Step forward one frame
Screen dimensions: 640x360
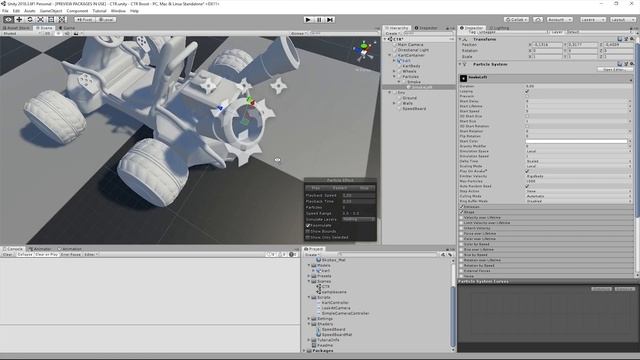click(330, 20)
